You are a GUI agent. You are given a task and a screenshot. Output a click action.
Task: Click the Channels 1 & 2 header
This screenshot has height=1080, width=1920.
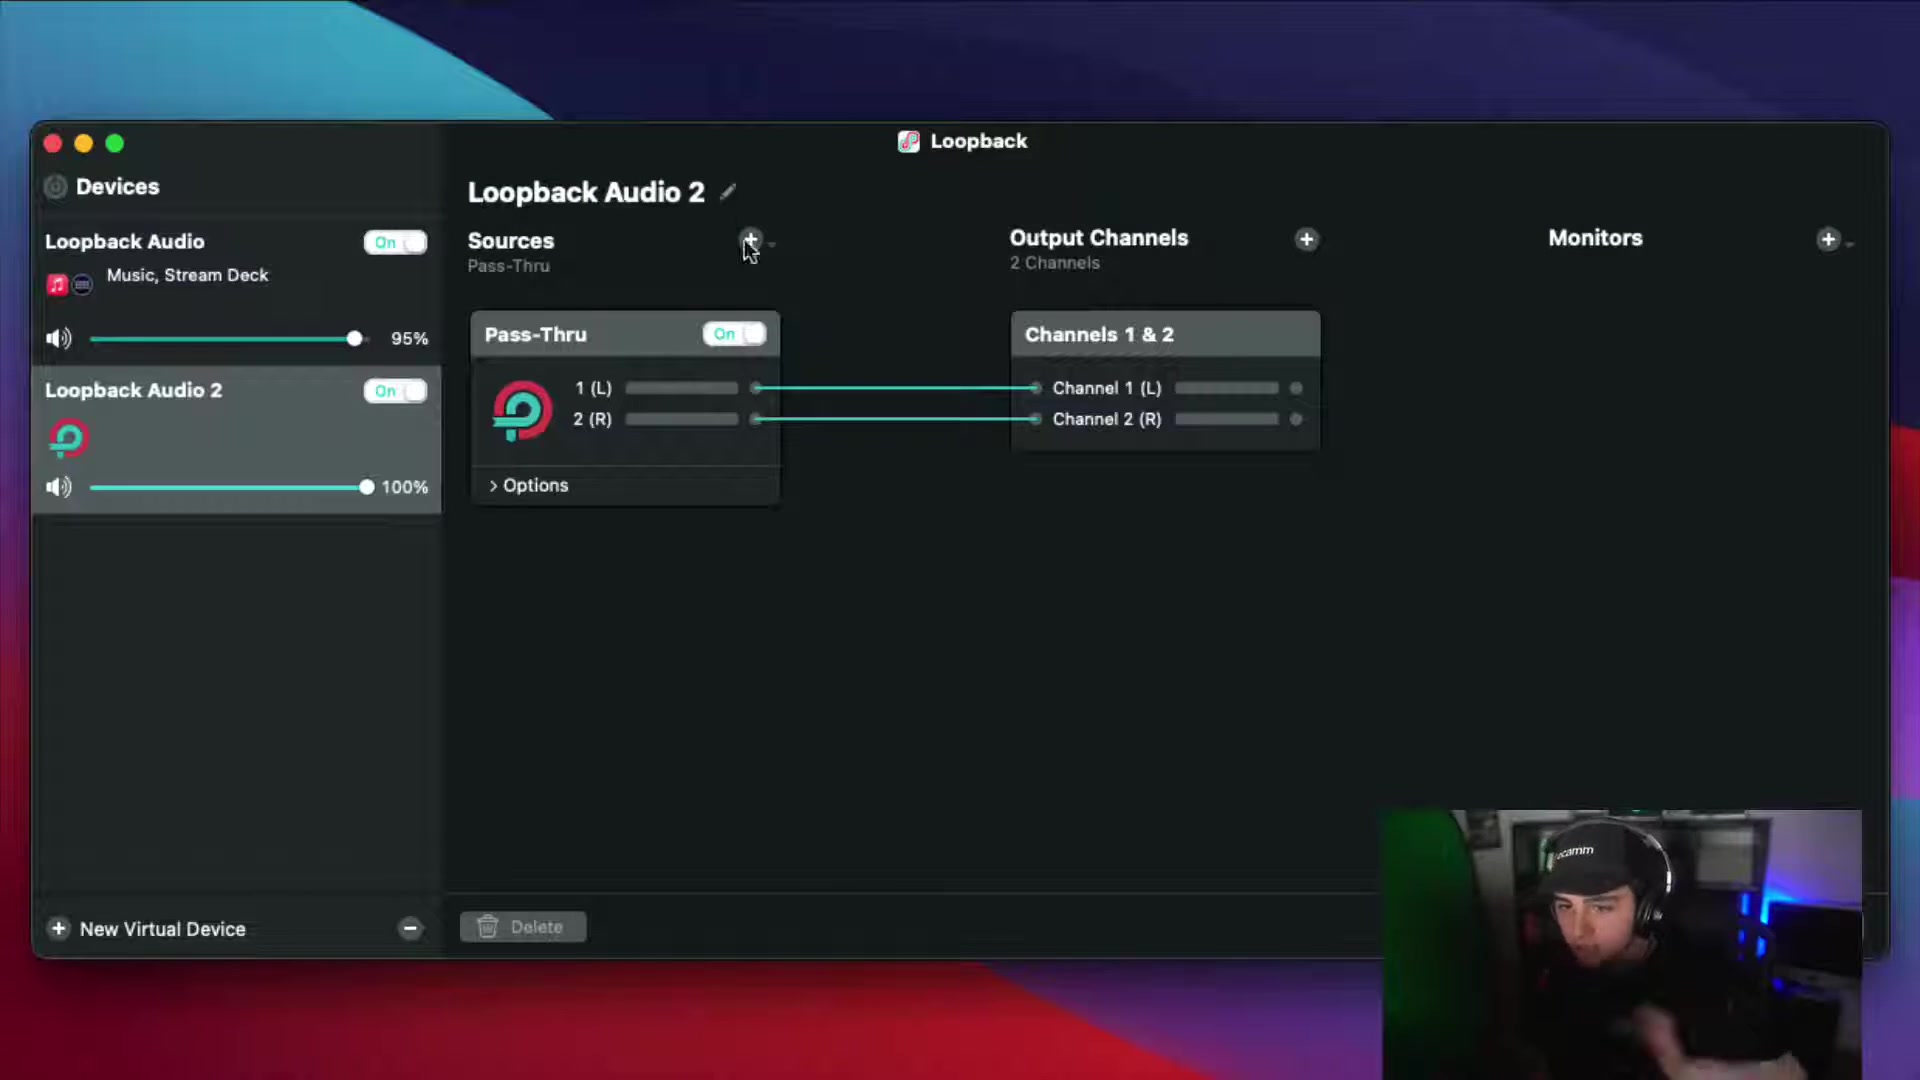[1165, 334]
